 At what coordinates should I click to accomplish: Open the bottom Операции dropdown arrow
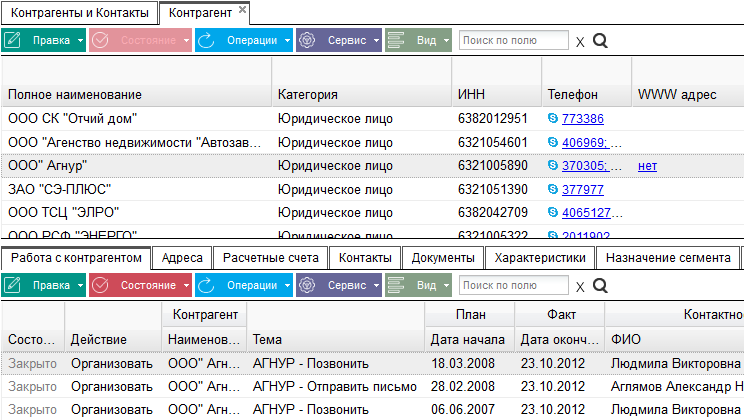287,286
